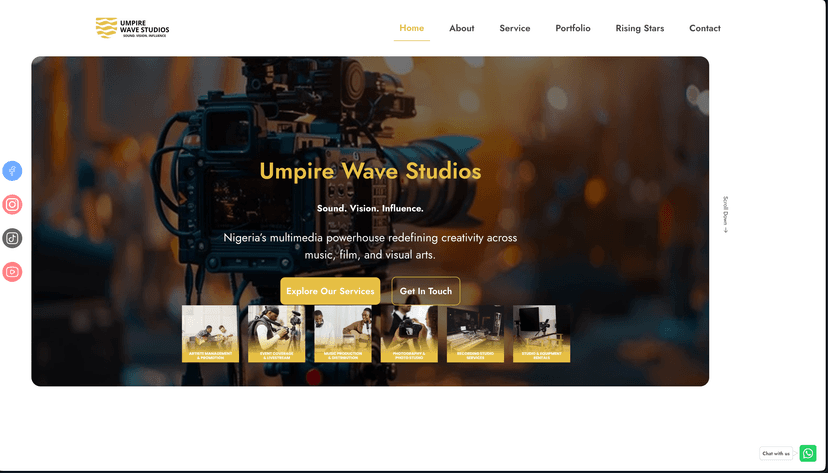The image size is (828, 473).
Task: Click the Umpire Wave Studios logo
Action: point(133,28)
